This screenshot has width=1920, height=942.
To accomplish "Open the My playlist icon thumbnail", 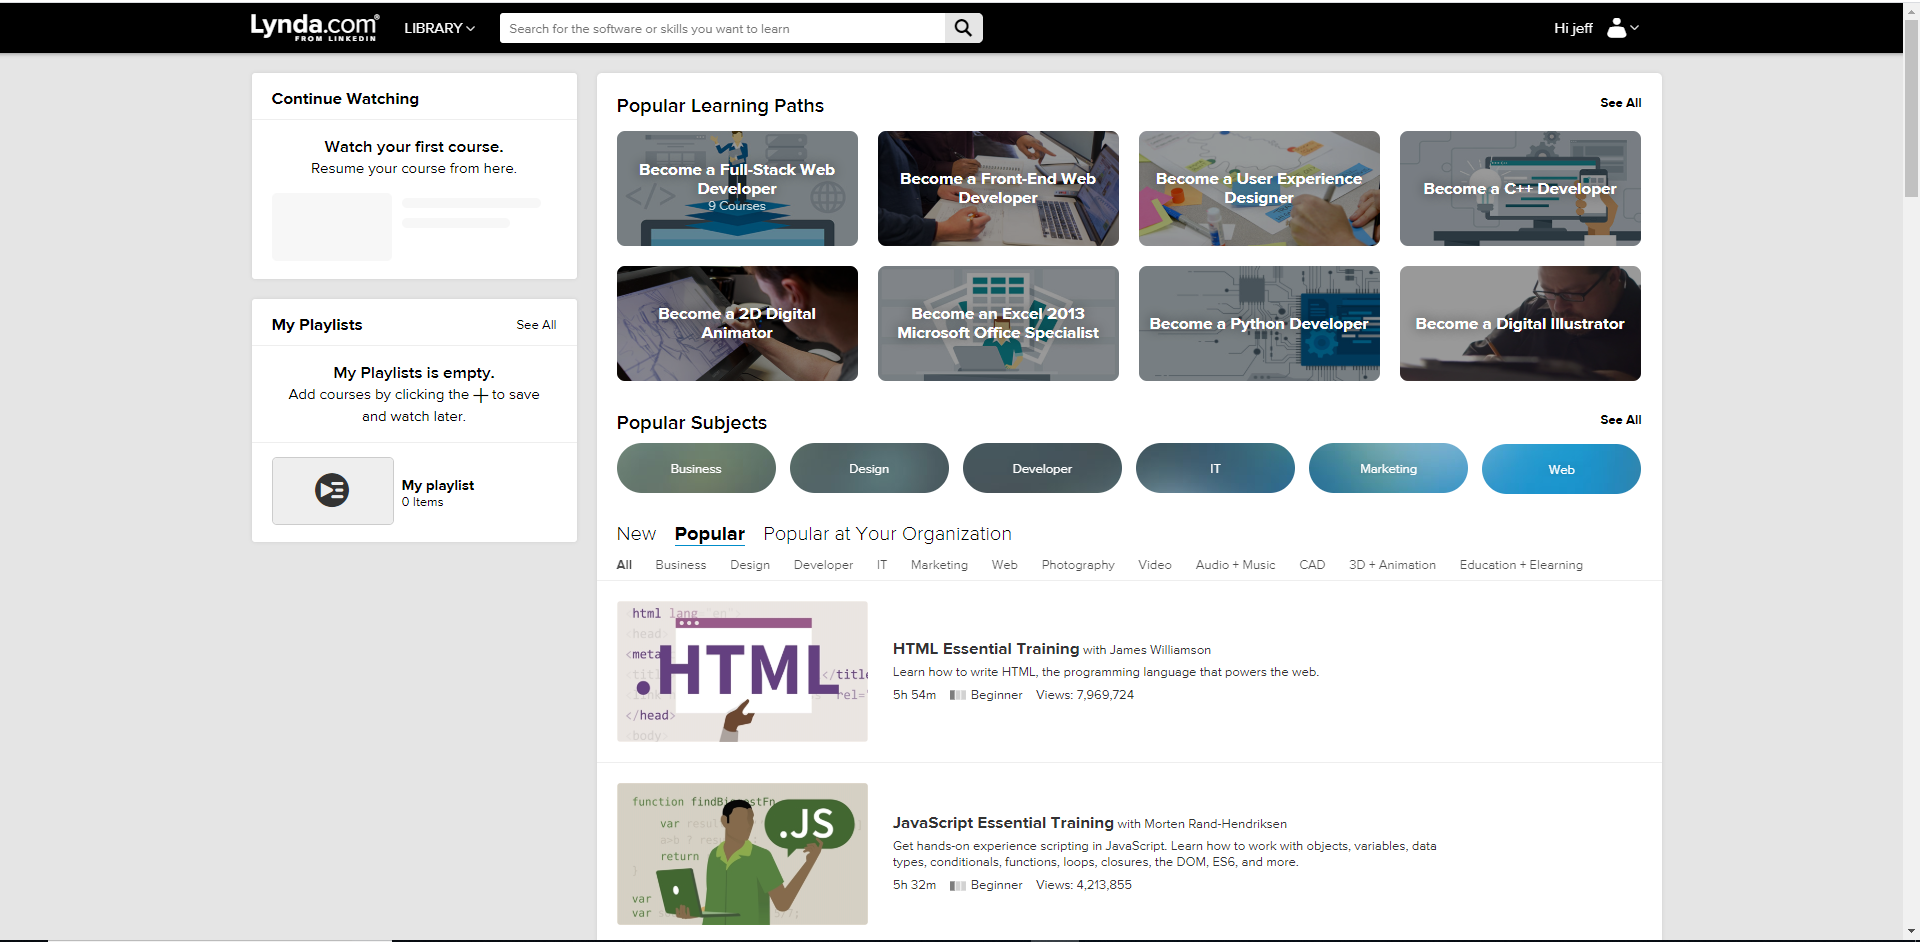I will pyautogui.click(x=332, y=491).
